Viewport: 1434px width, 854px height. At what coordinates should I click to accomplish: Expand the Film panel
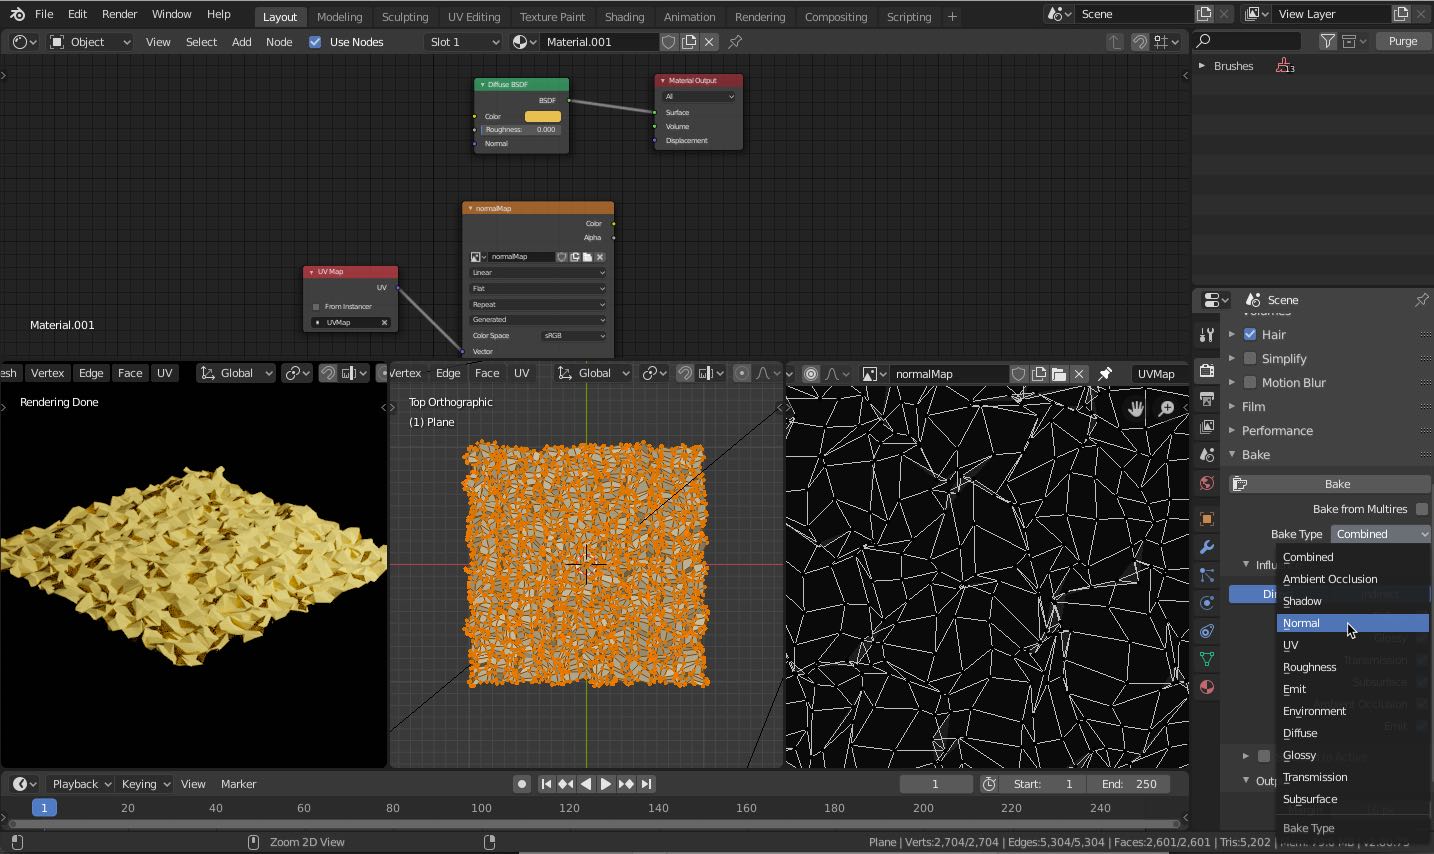point(1253,406)
